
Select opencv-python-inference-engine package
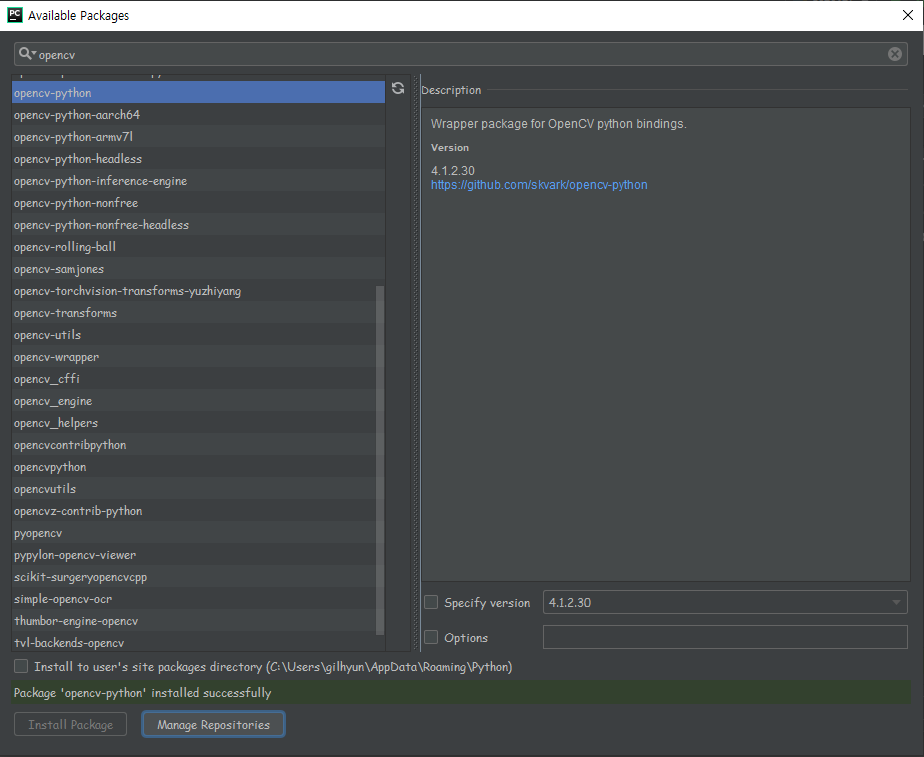198,181
